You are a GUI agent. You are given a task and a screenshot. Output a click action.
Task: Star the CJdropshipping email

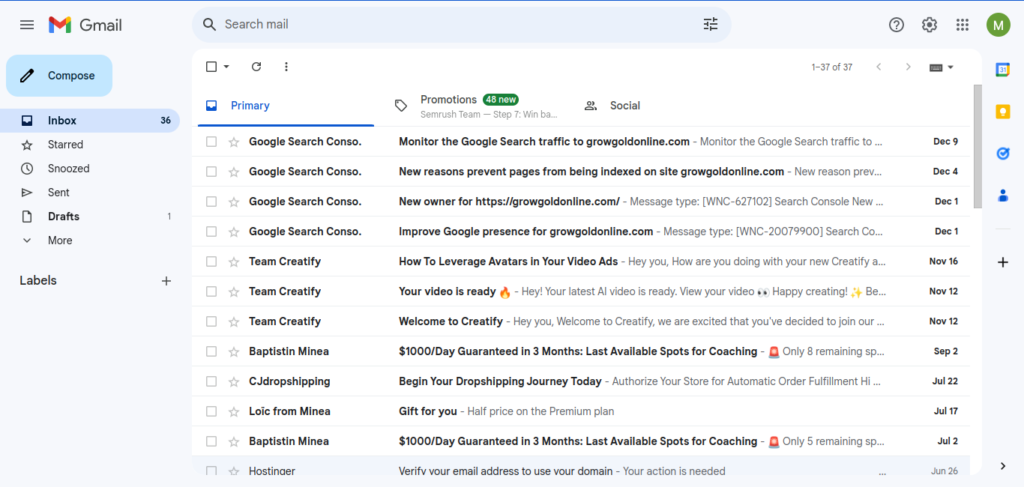pyautogui.click(x=234, y=381)
